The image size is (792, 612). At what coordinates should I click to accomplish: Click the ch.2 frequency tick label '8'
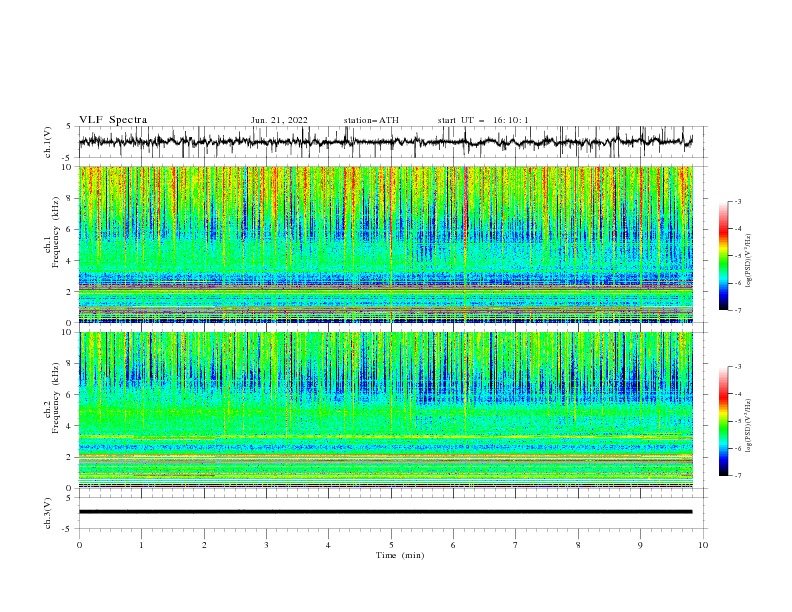[71, 364]
